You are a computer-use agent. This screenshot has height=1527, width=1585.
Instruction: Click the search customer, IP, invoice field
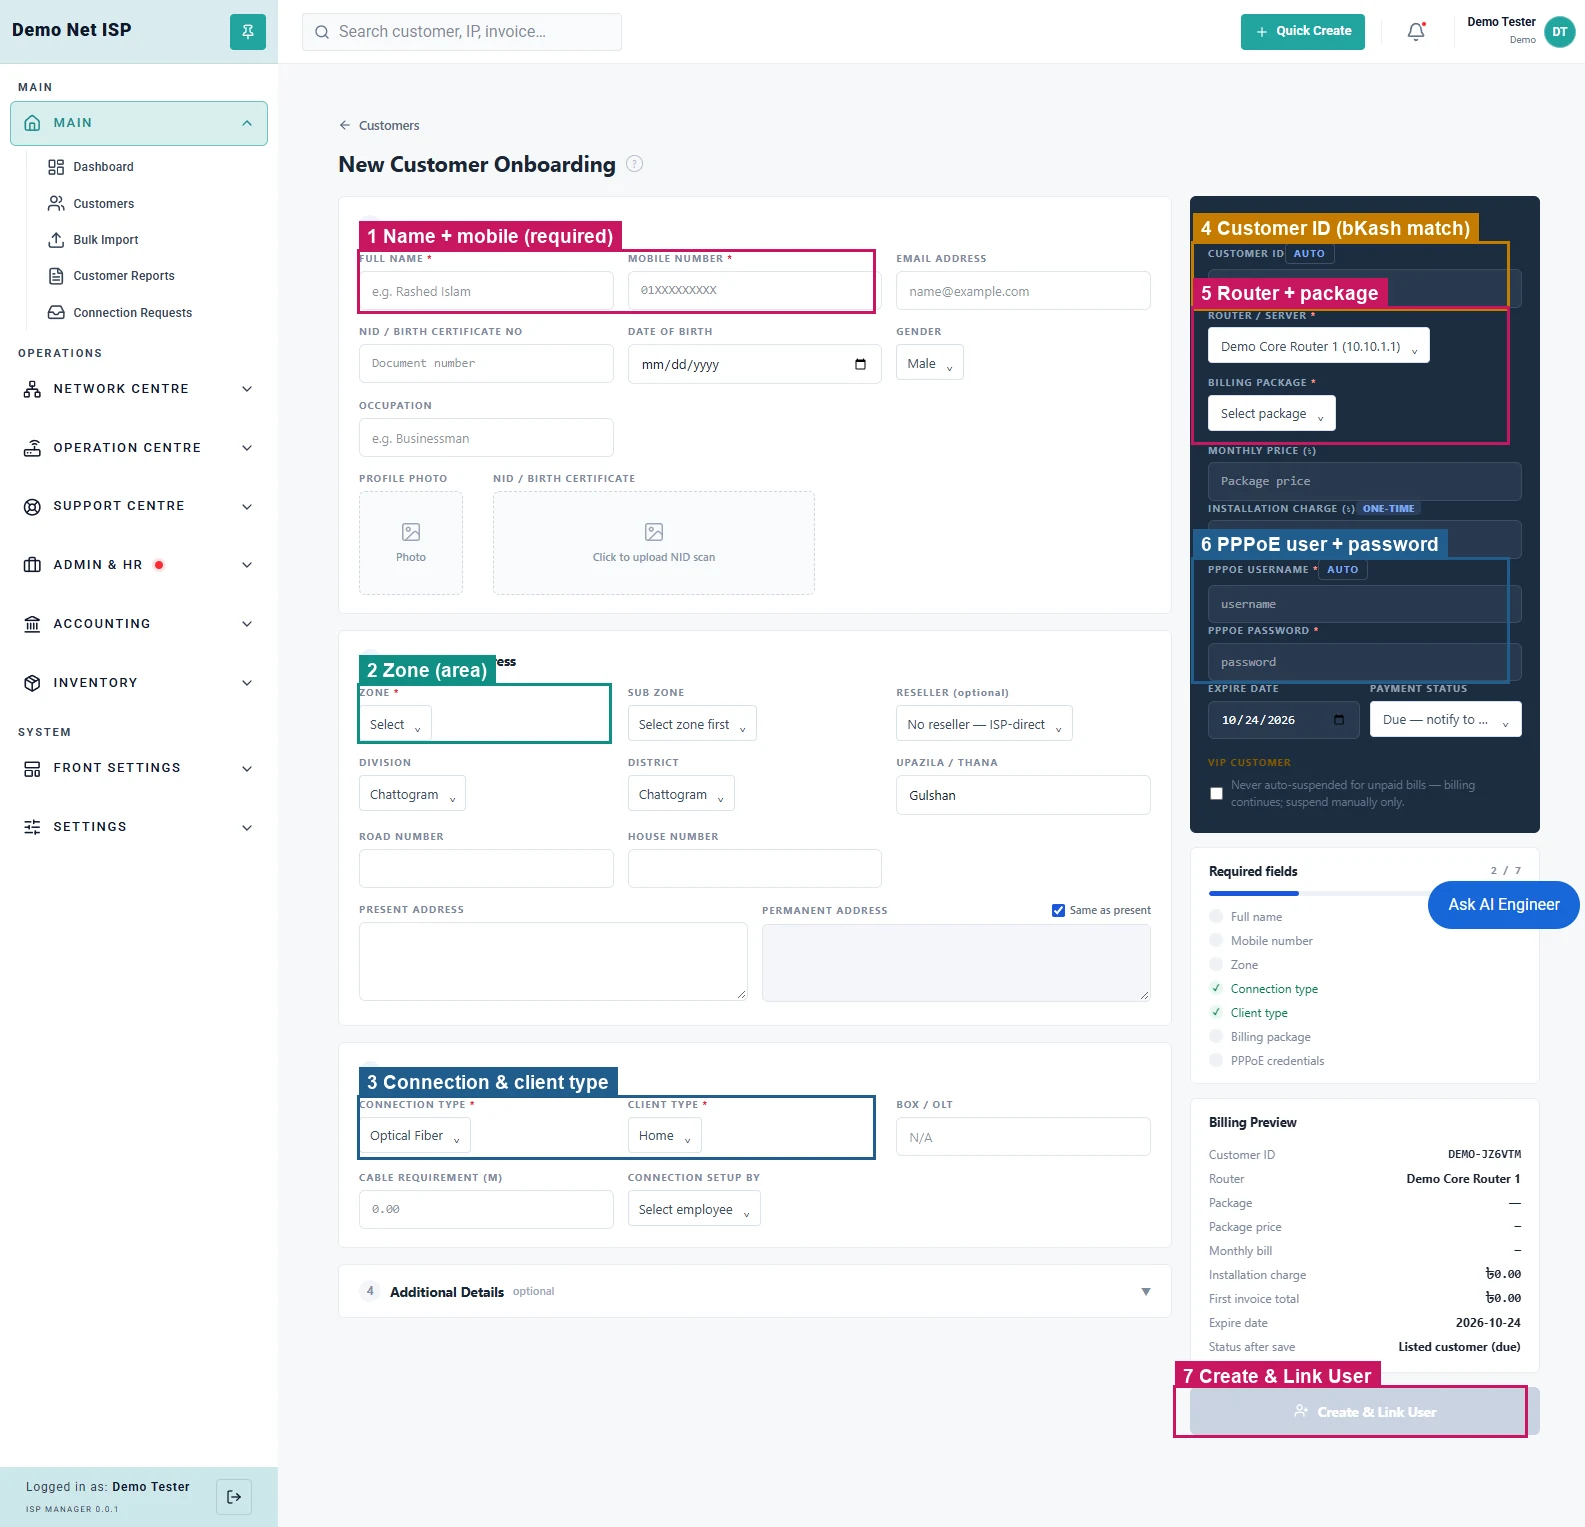click(462, 32)
